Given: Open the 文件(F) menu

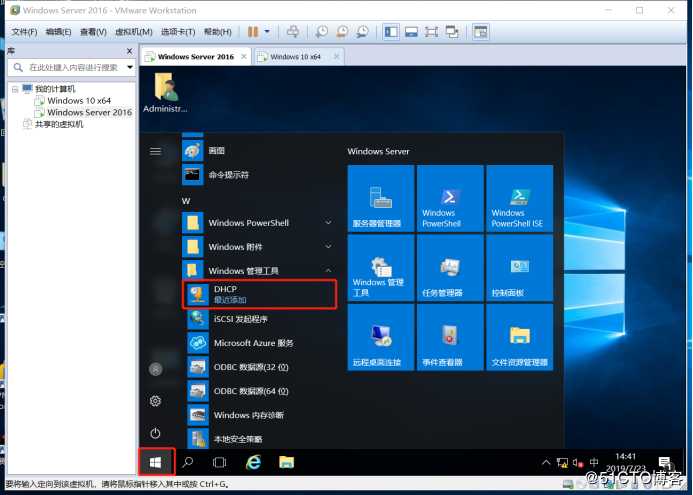Looking at the screenshot, I should [24, 32].
